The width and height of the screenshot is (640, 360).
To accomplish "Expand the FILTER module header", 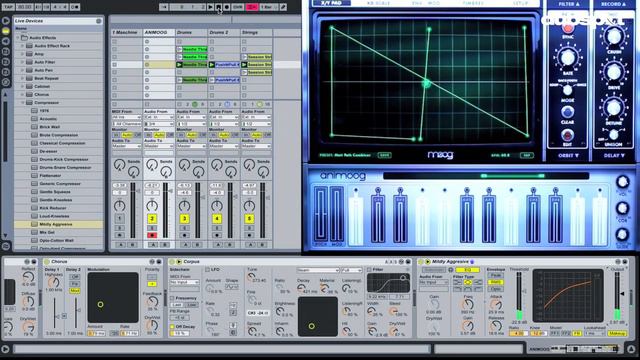I will pyautogui.click(x=569, y=4).
